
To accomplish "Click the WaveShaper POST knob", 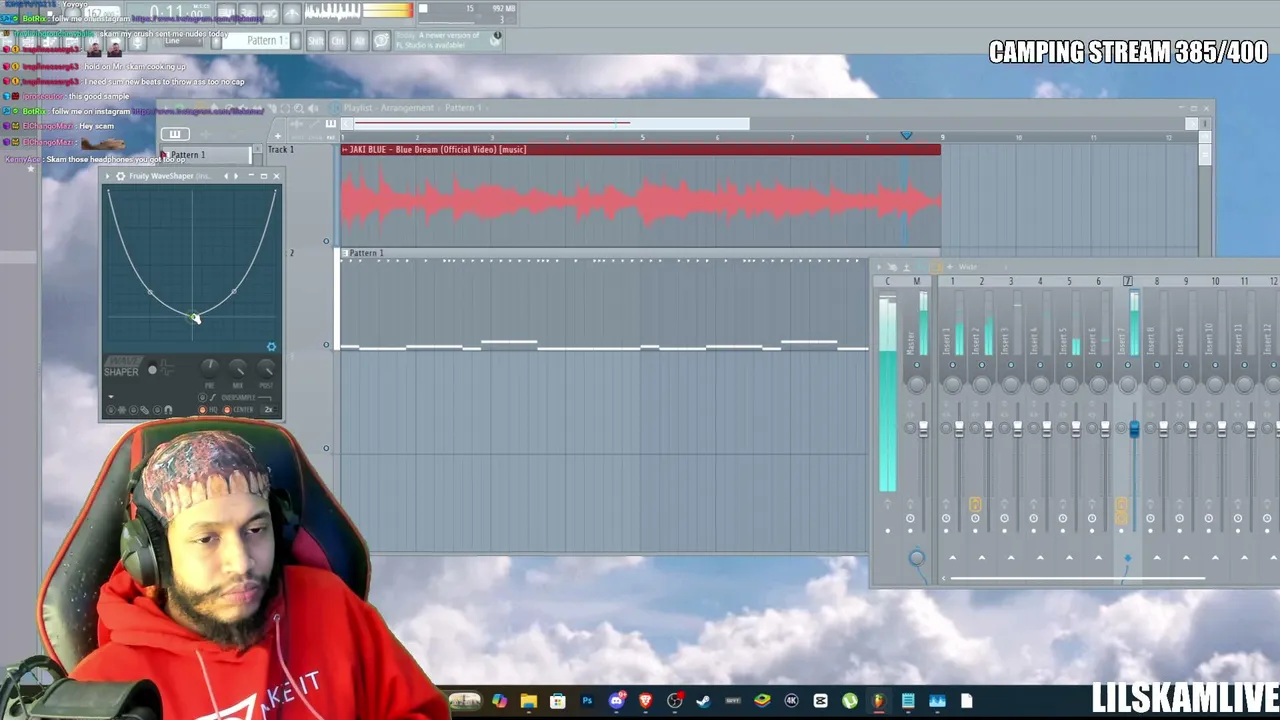I will 266,370.
